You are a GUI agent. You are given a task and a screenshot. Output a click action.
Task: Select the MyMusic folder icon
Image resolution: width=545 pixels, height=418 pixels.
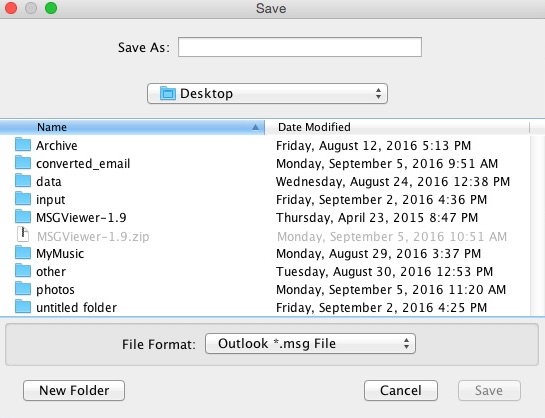click(23, 253)
